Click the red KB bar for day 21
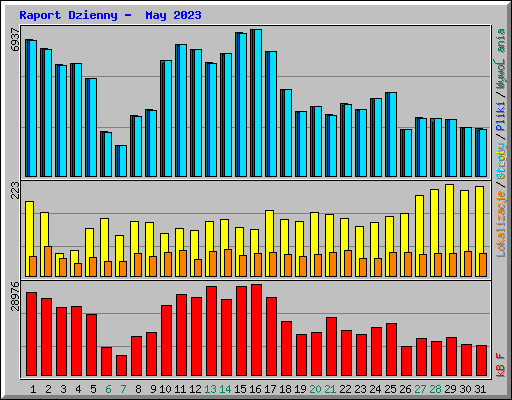The width and height of the screenshot is (512, 400). 331,347
